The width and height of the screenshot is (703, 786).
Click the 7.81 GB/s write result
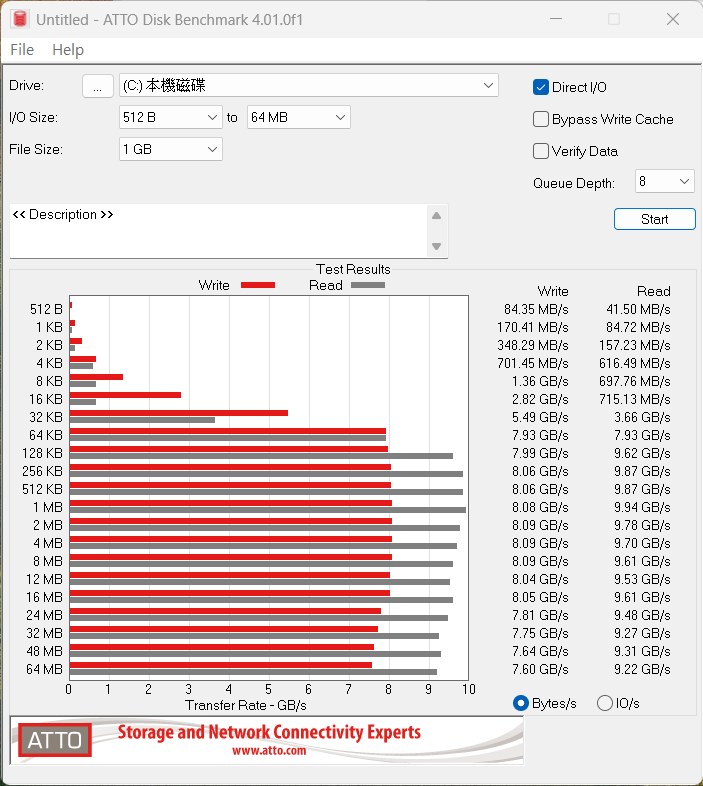[540, 615]
